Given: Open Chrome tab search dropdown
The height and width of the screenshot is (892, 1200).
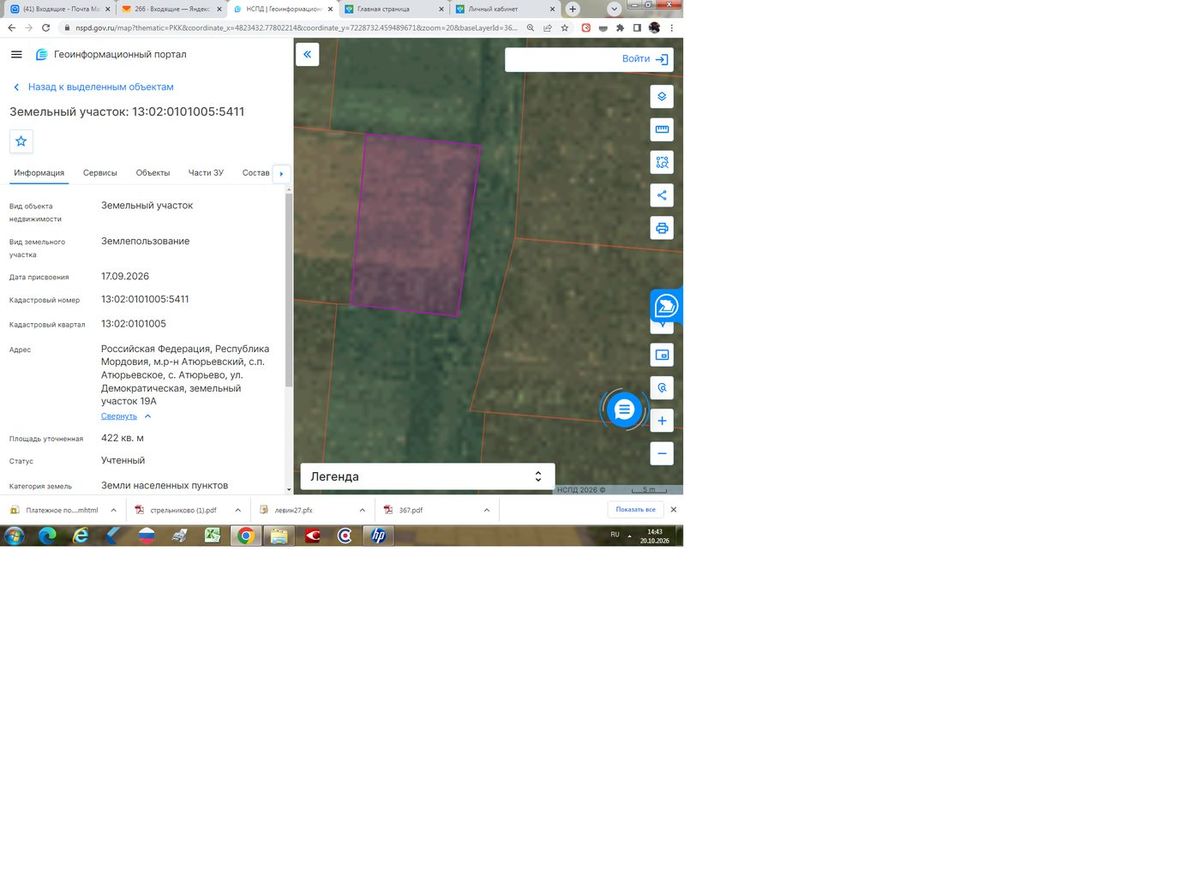Looking at the screenshot, I should coord(614,9).
